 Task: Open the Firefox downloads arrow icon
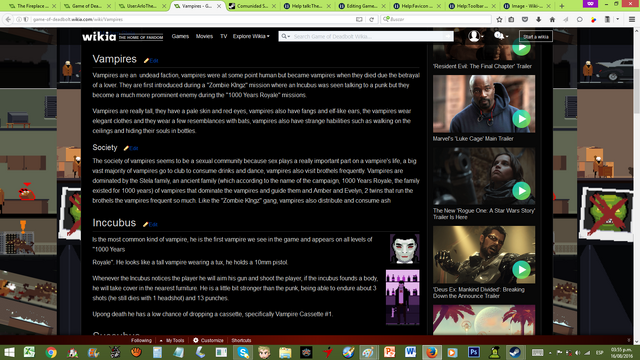point(538,19)
